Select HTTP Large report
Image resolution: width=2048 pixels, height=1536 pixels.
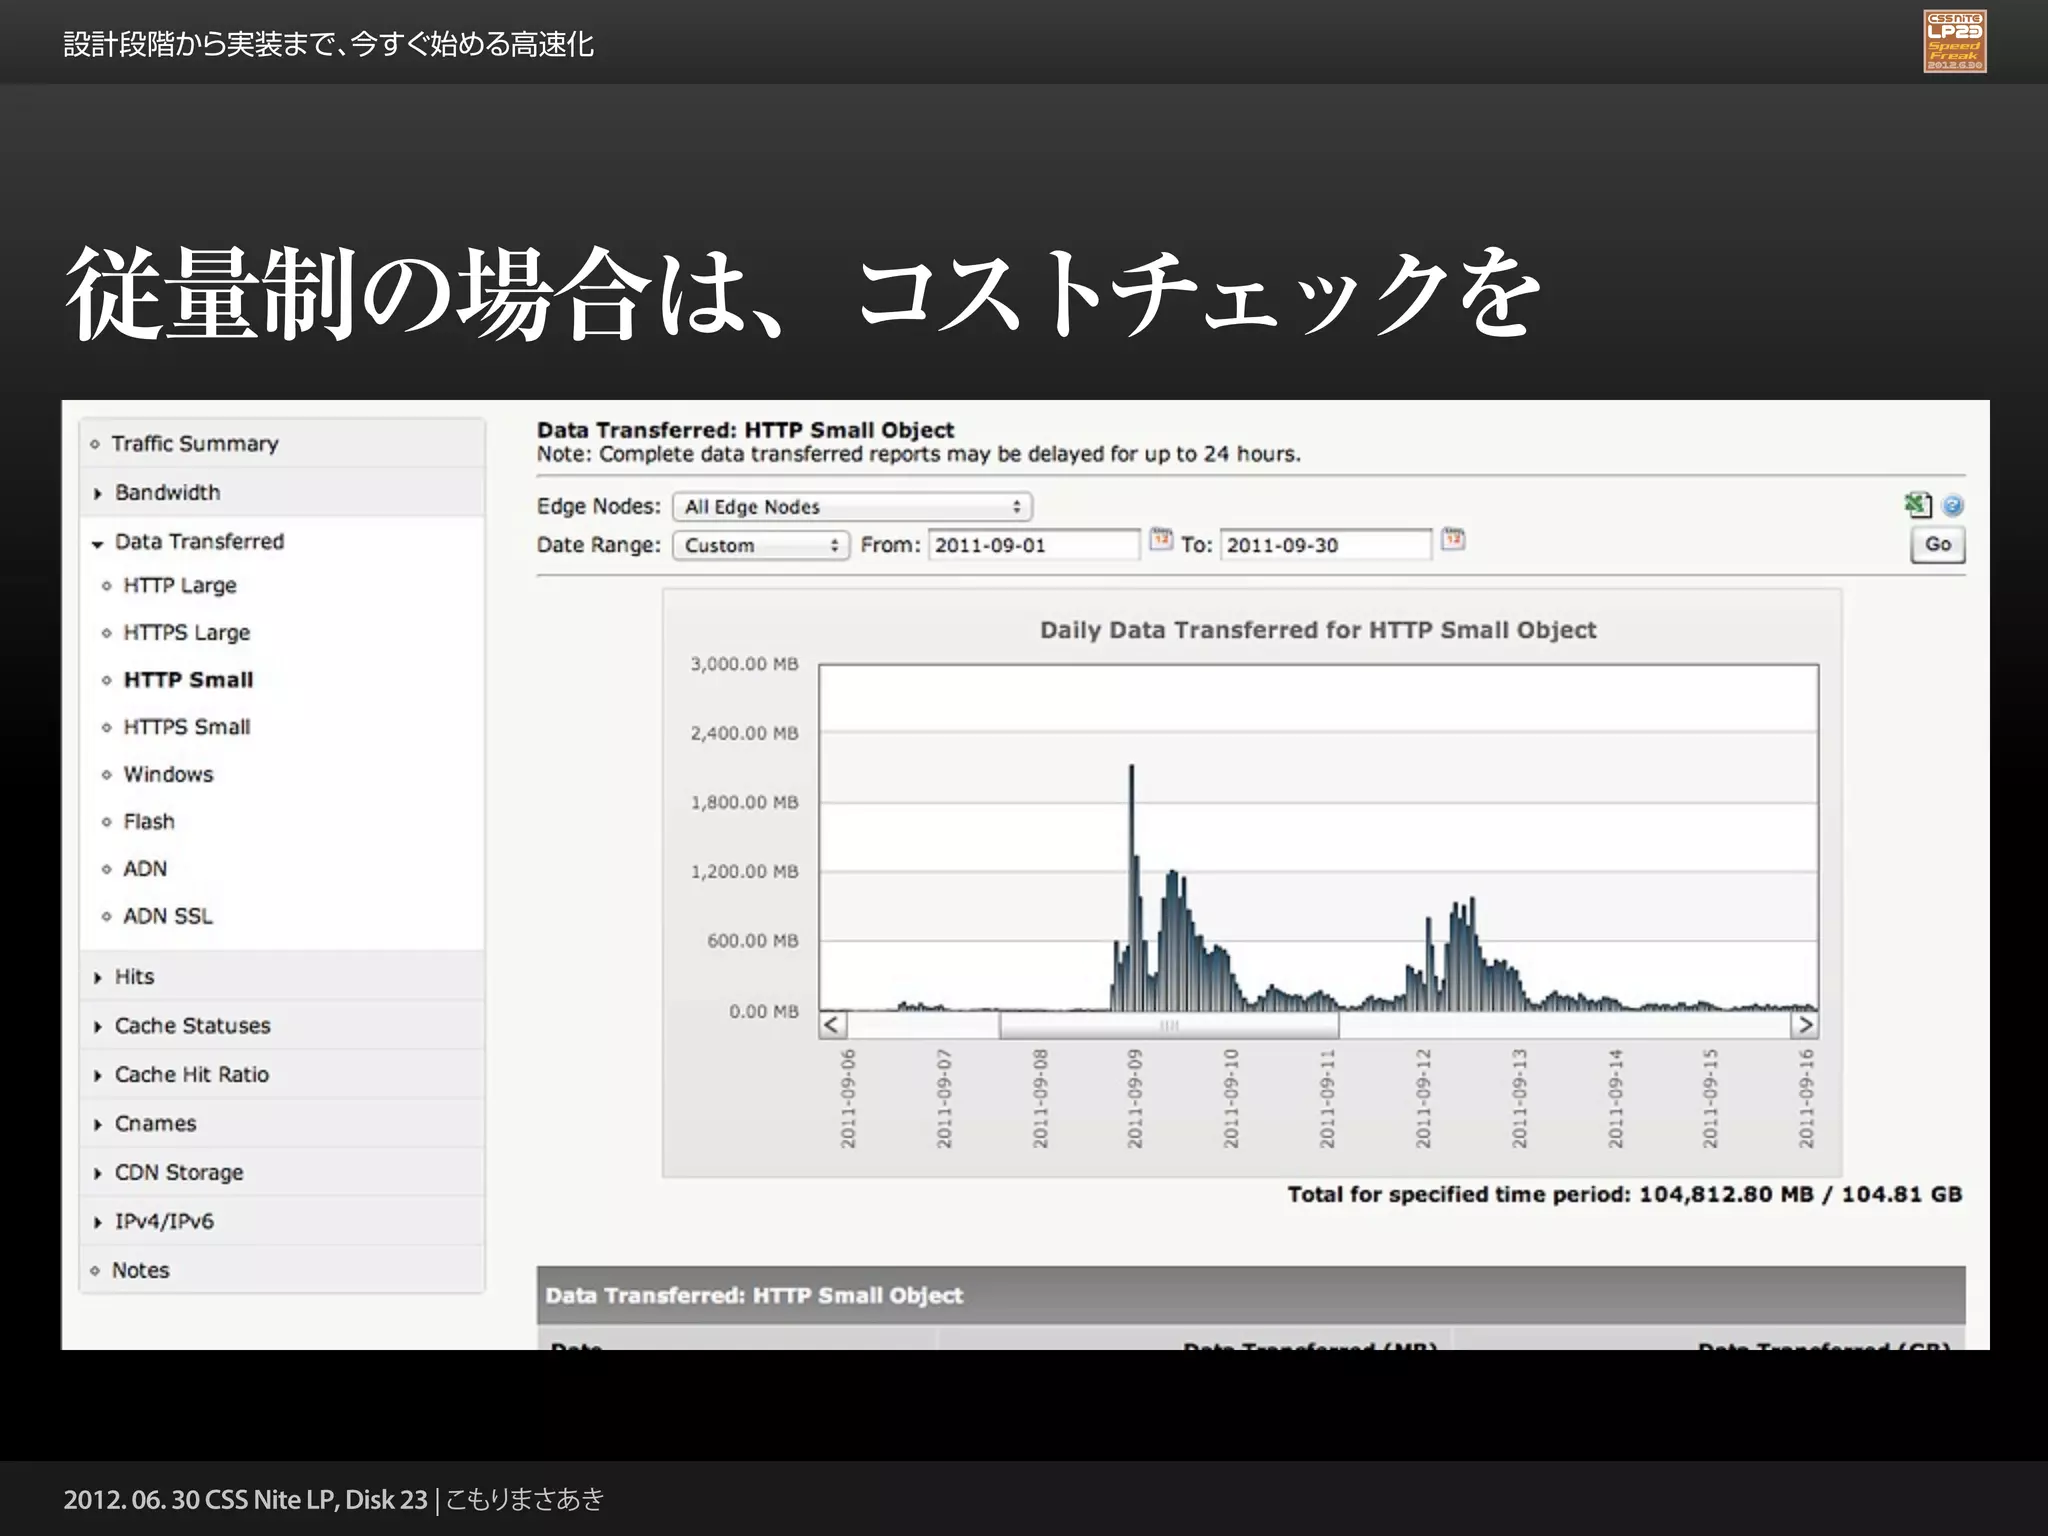[180, 586]
